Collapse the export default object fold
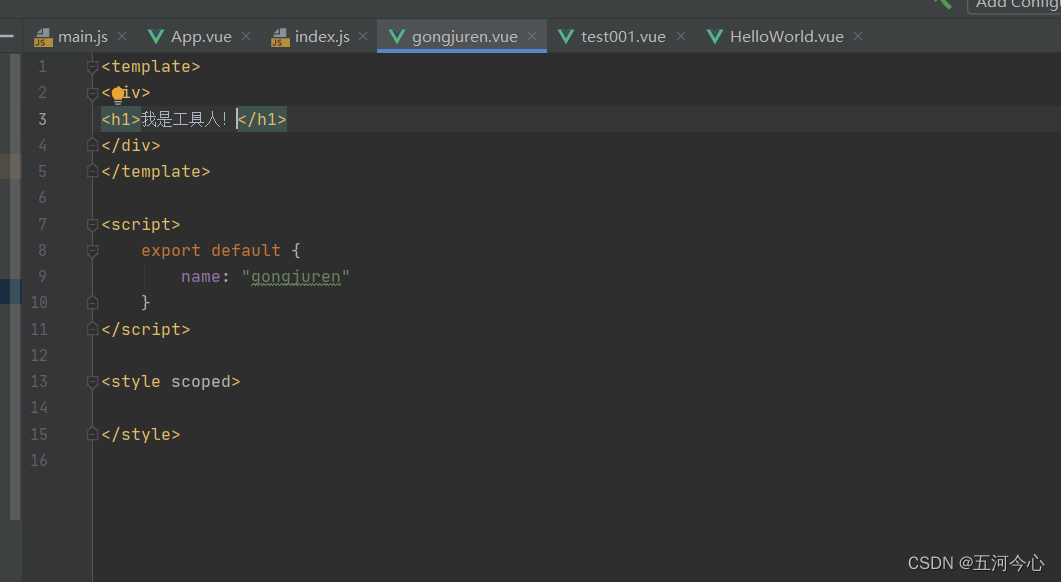 pyautogui.click(x=93, y=250)
